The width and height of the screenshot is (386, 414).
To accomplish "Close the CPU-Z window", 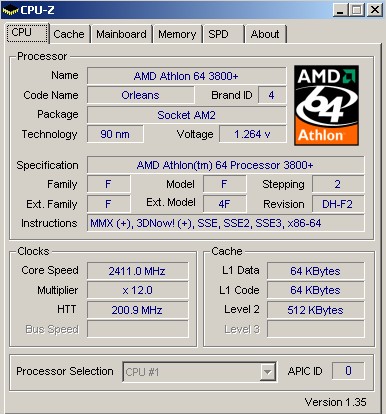I will [x=375, y=10].
